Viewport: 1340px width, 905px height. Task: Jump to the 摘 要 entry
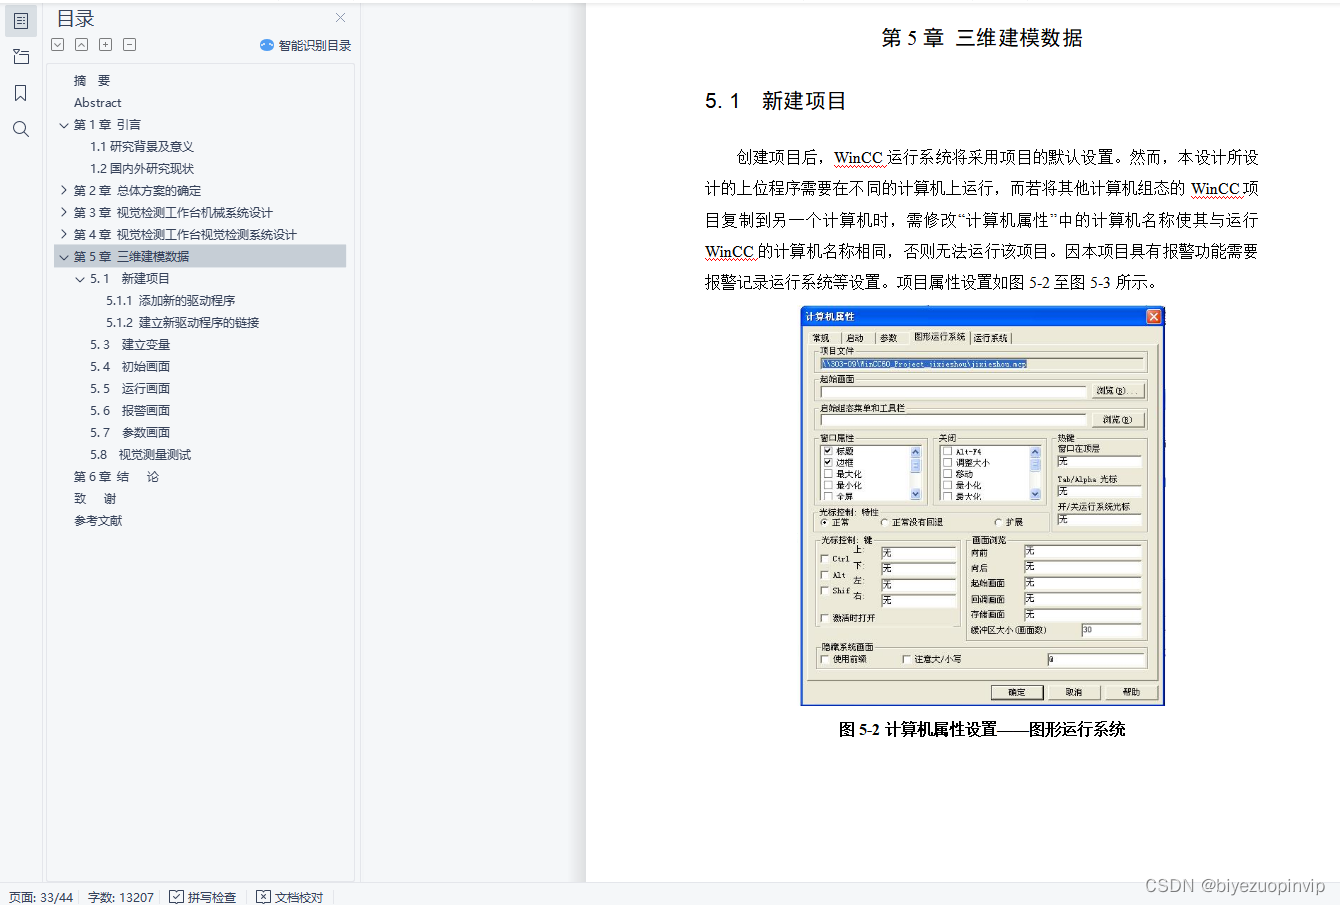click(92, 81)
